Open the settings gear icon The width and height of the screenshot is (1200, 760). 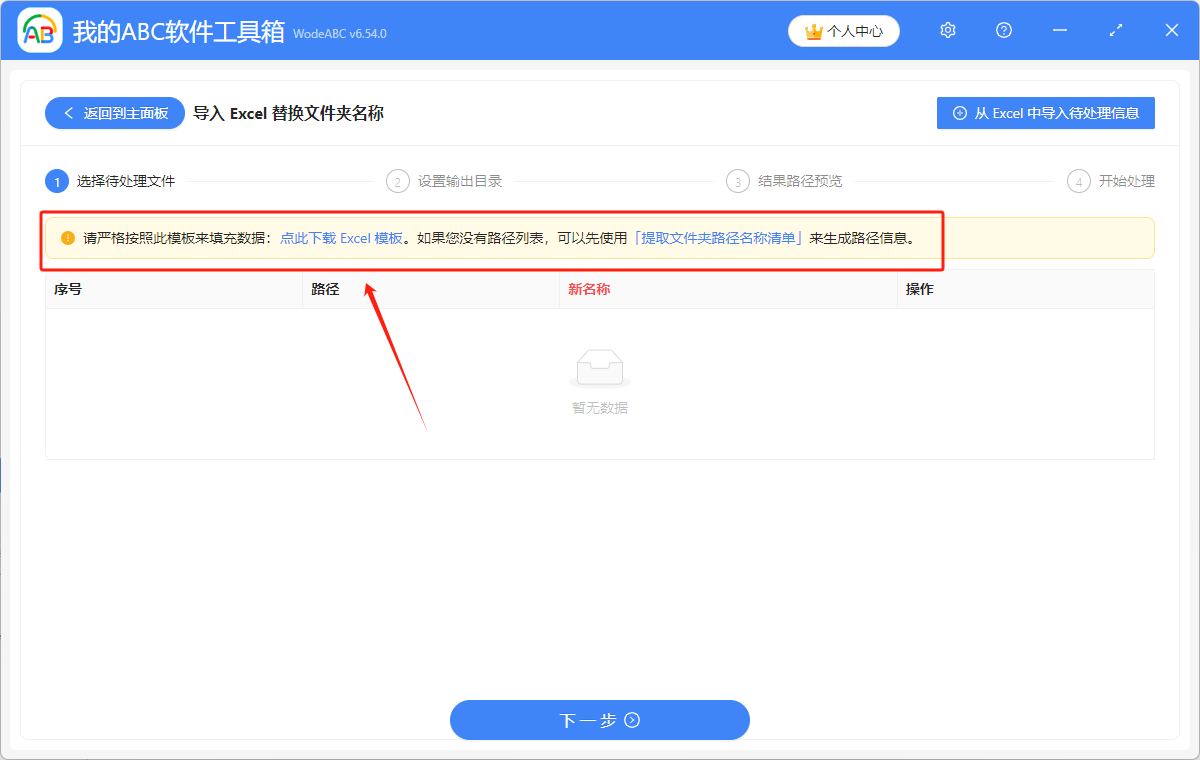pos(947,30)
